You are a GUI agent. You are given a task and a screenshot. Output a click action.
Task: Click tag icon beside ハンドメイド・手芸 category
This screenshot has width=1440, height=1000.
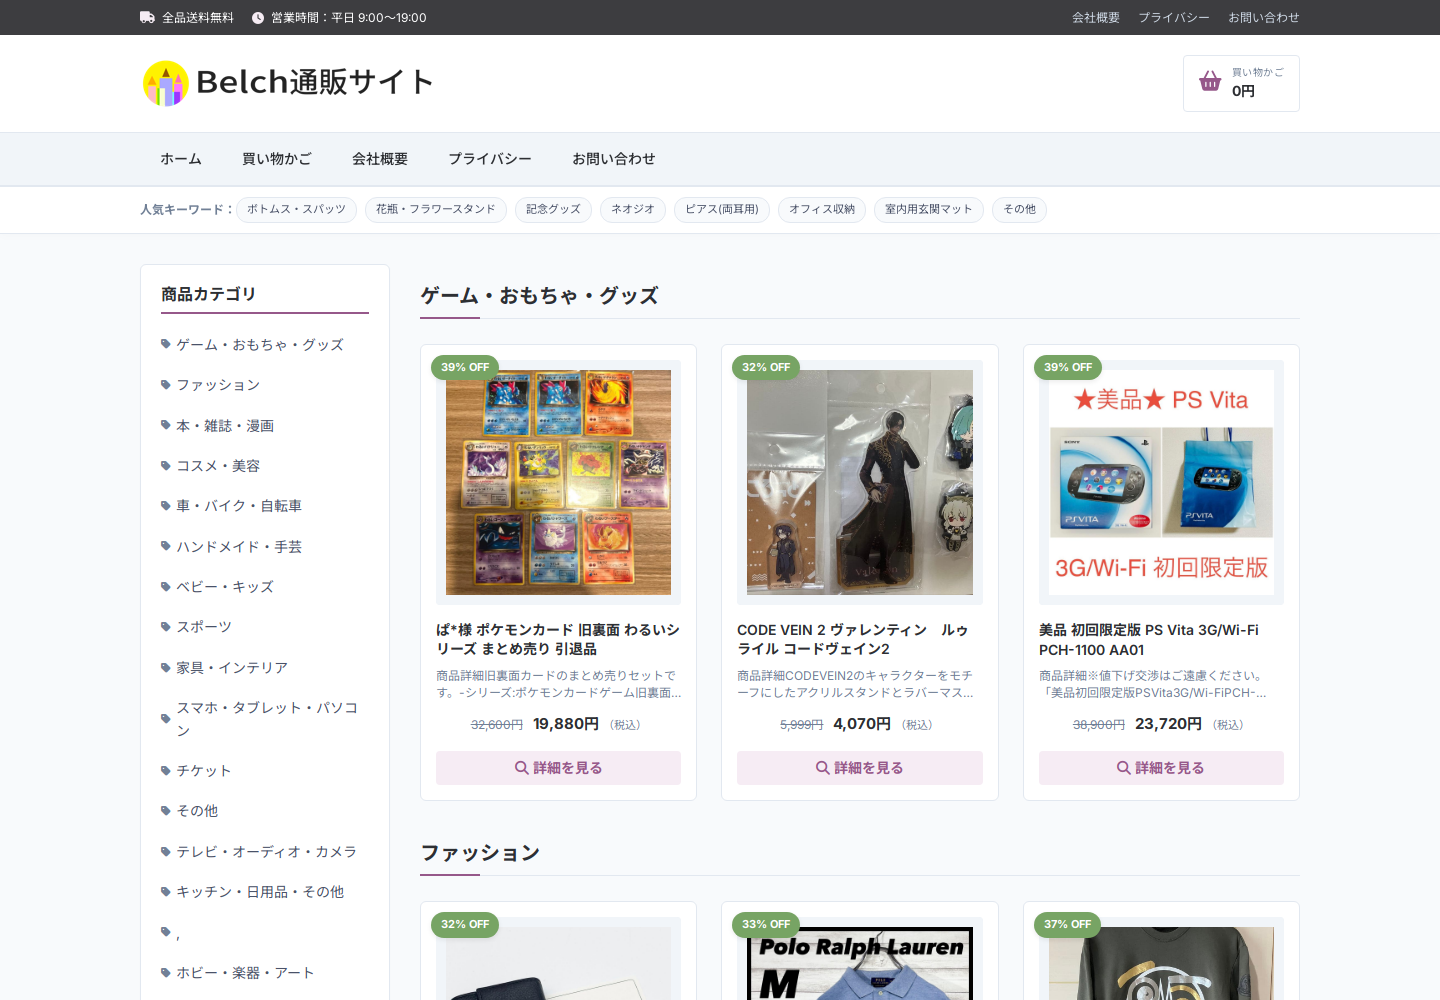[166, 546]
